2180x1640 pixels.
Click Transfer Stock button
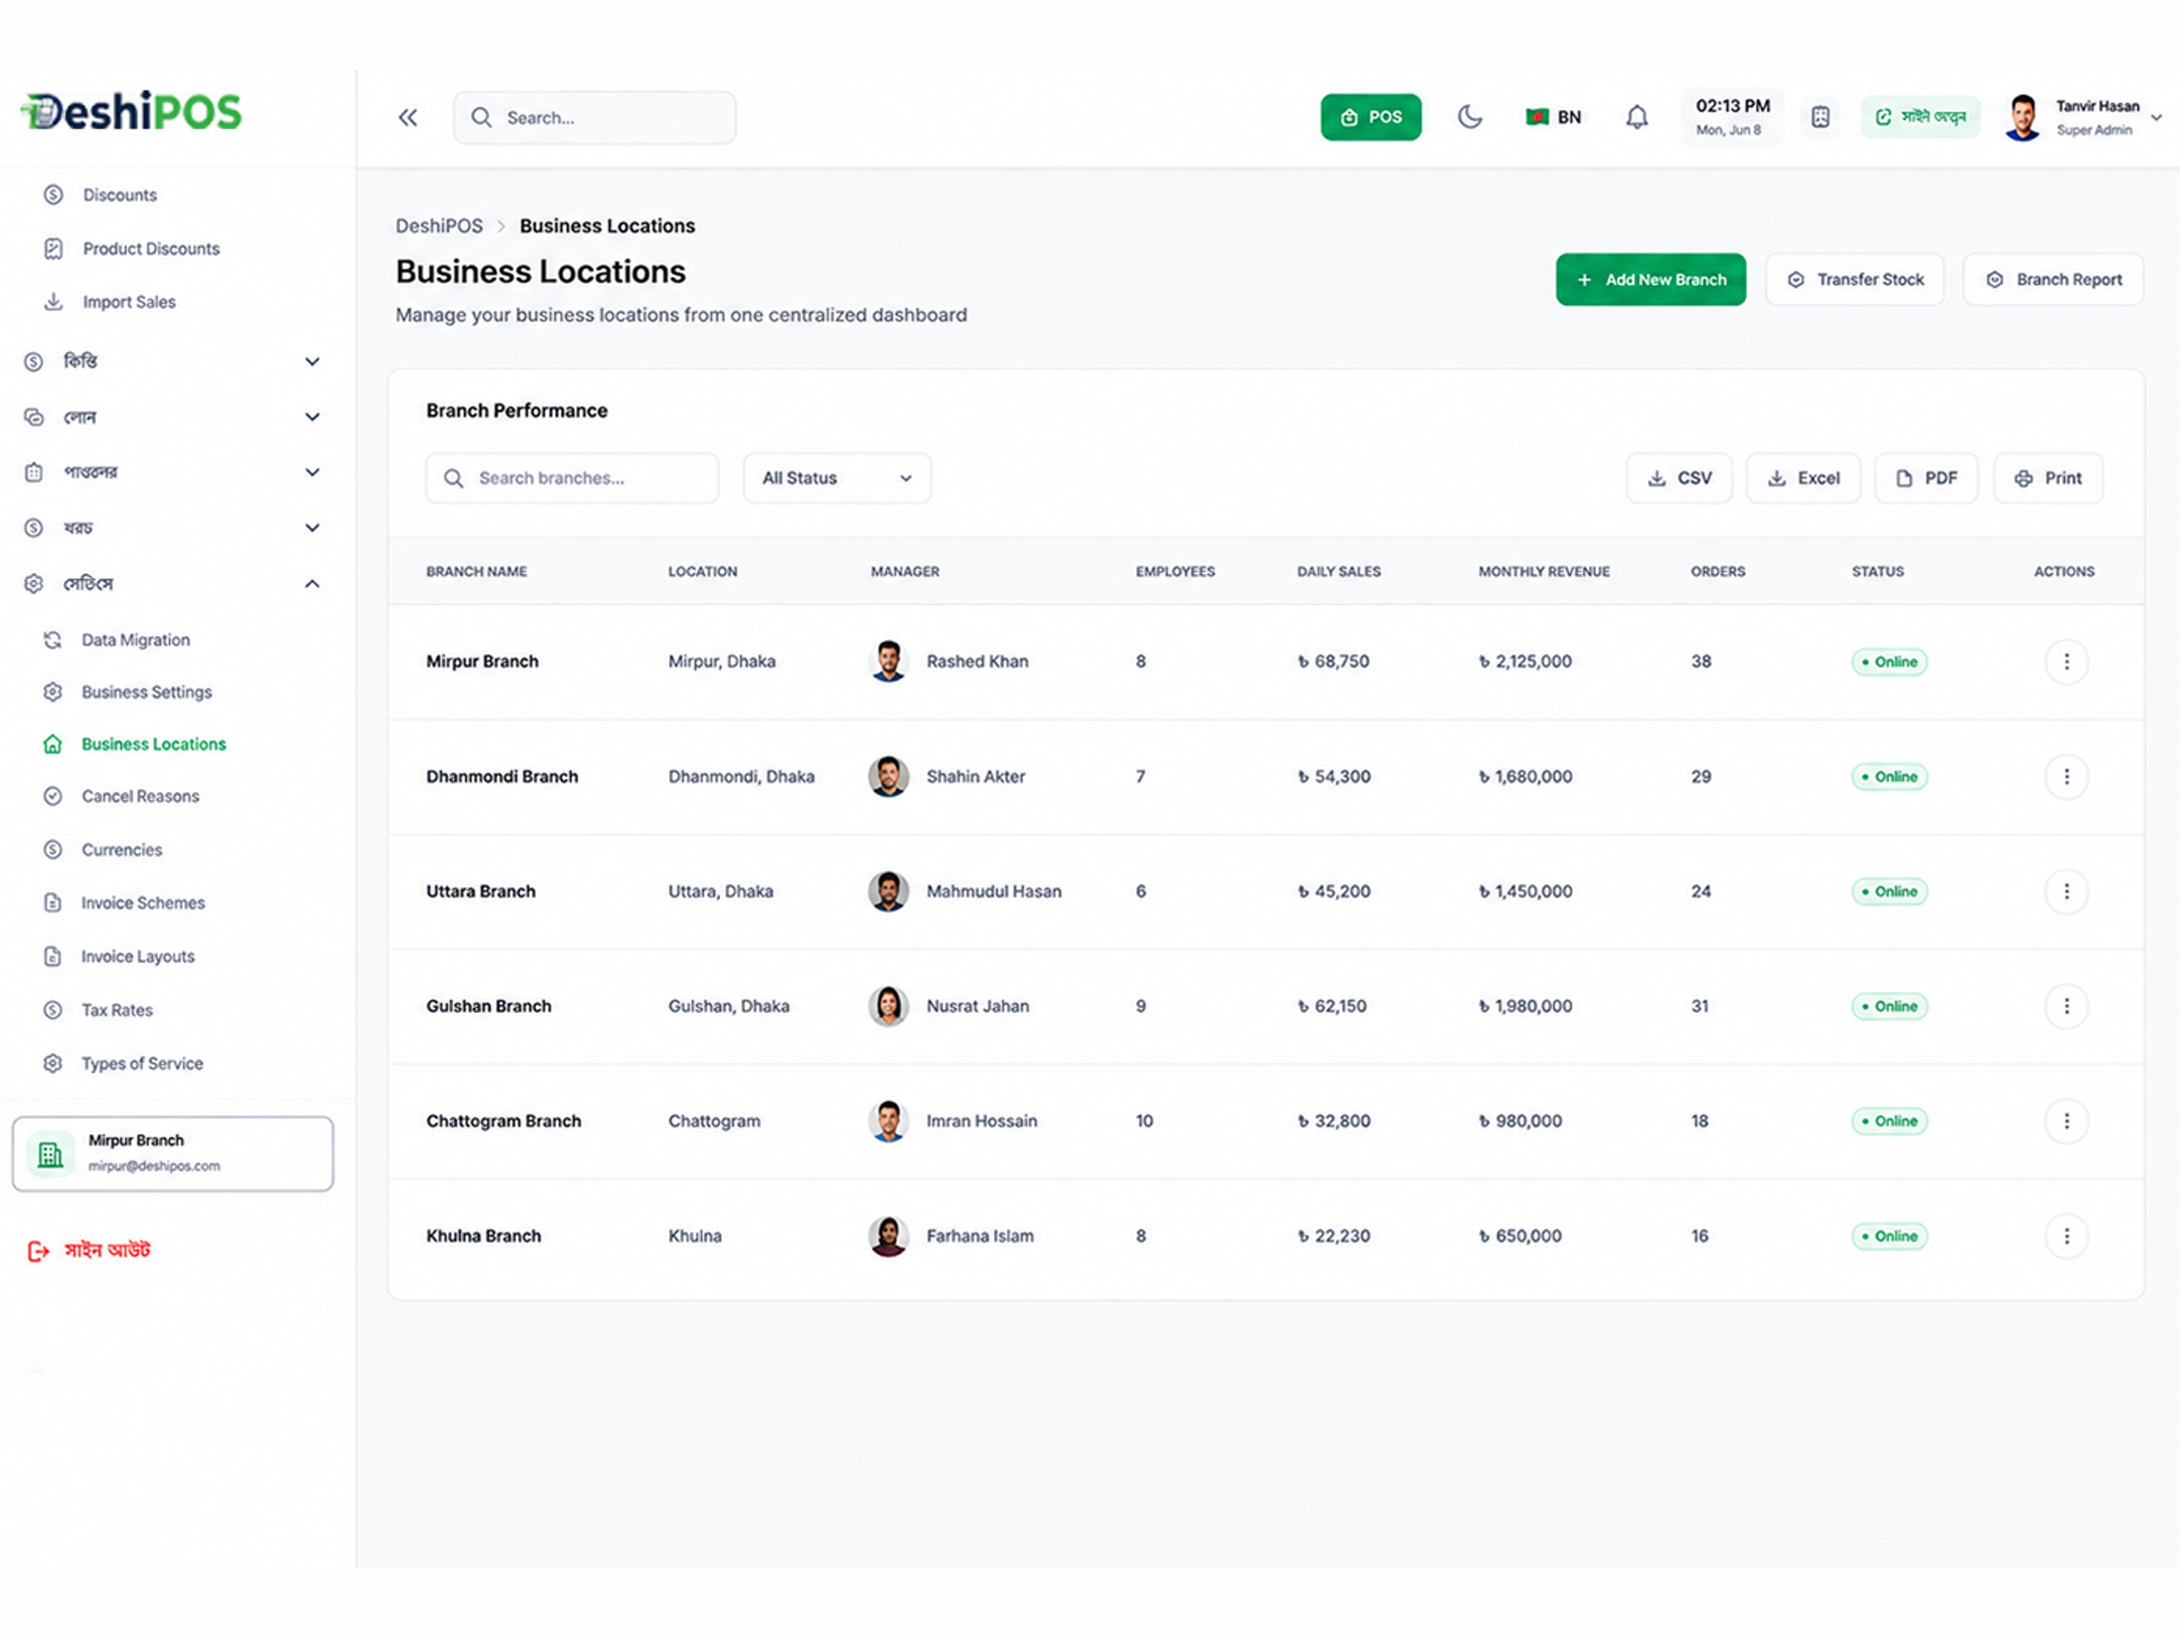1855,280
